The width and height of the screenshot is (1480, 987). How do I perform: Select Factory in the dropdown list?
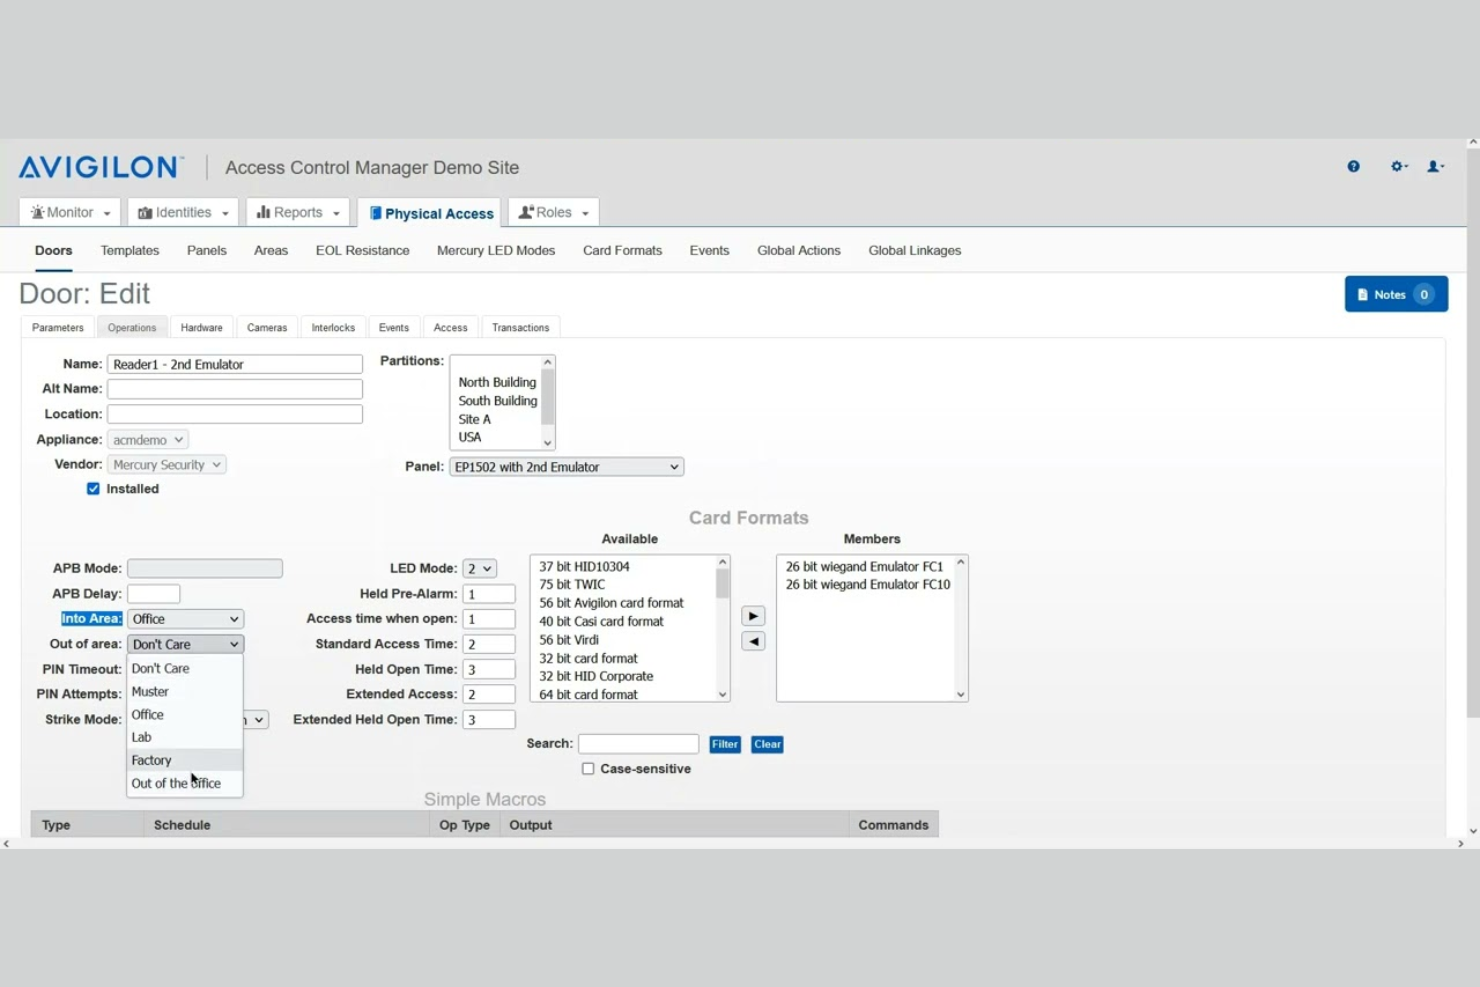[x=185, y=761]
